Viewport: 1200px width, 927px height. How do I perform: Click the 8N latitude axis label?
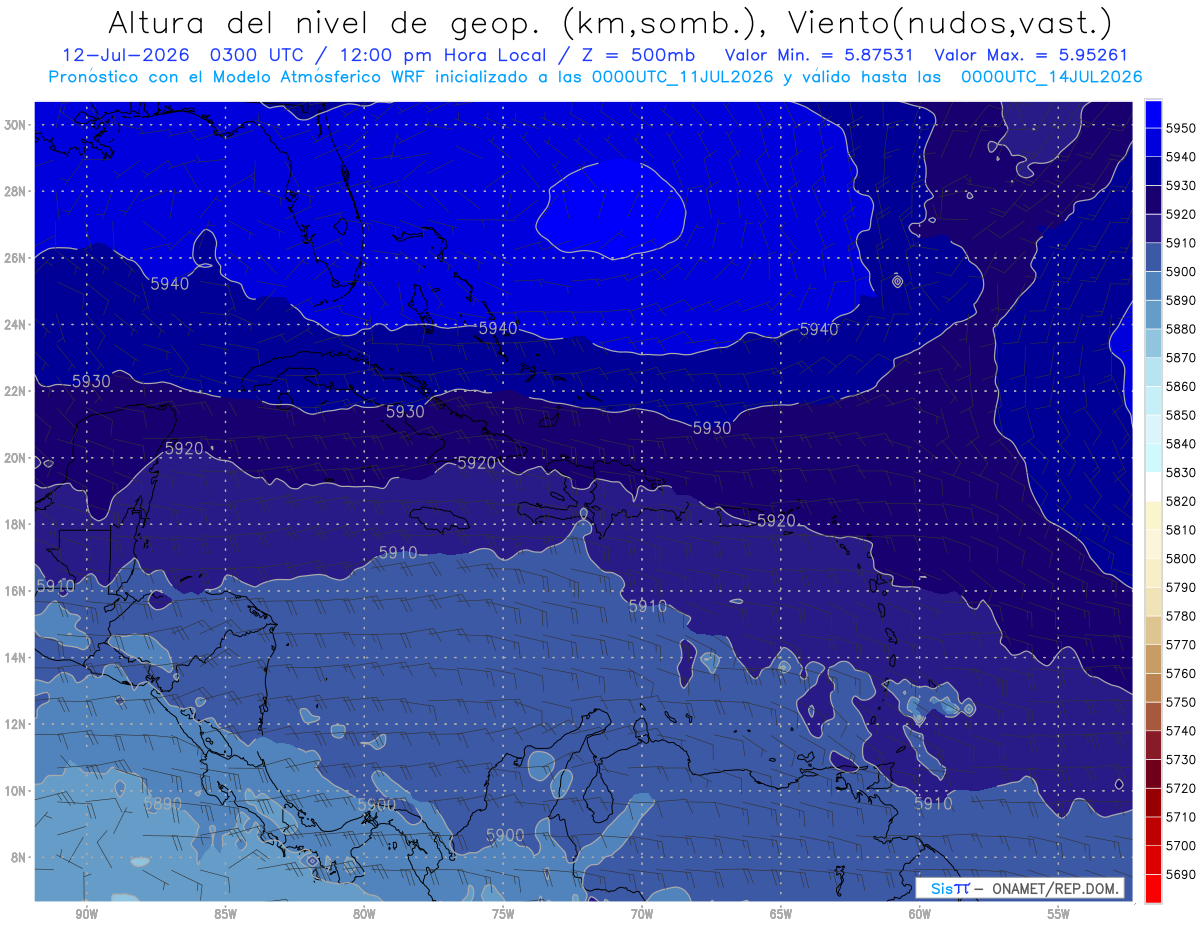click(x=20, y=857)
